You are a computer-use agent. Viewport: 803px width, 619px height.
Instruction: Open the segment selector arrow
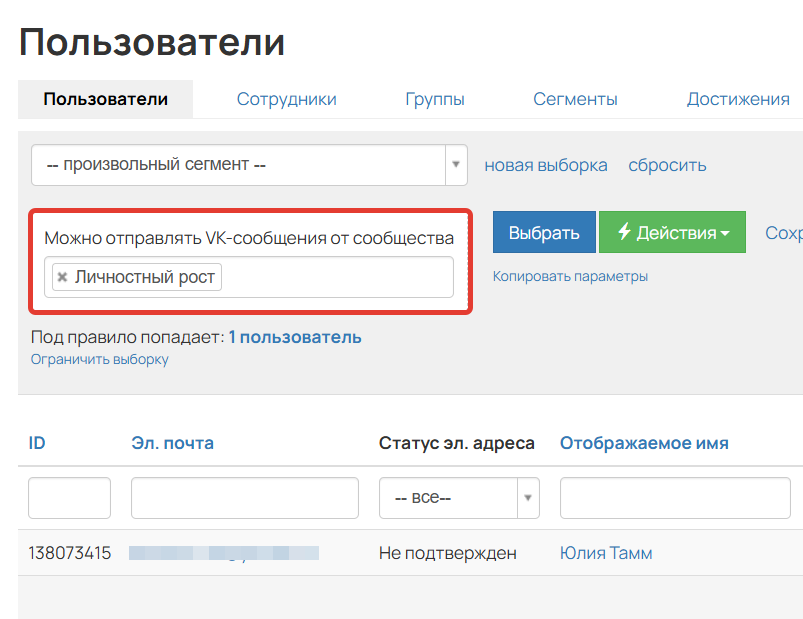point(456,165)
